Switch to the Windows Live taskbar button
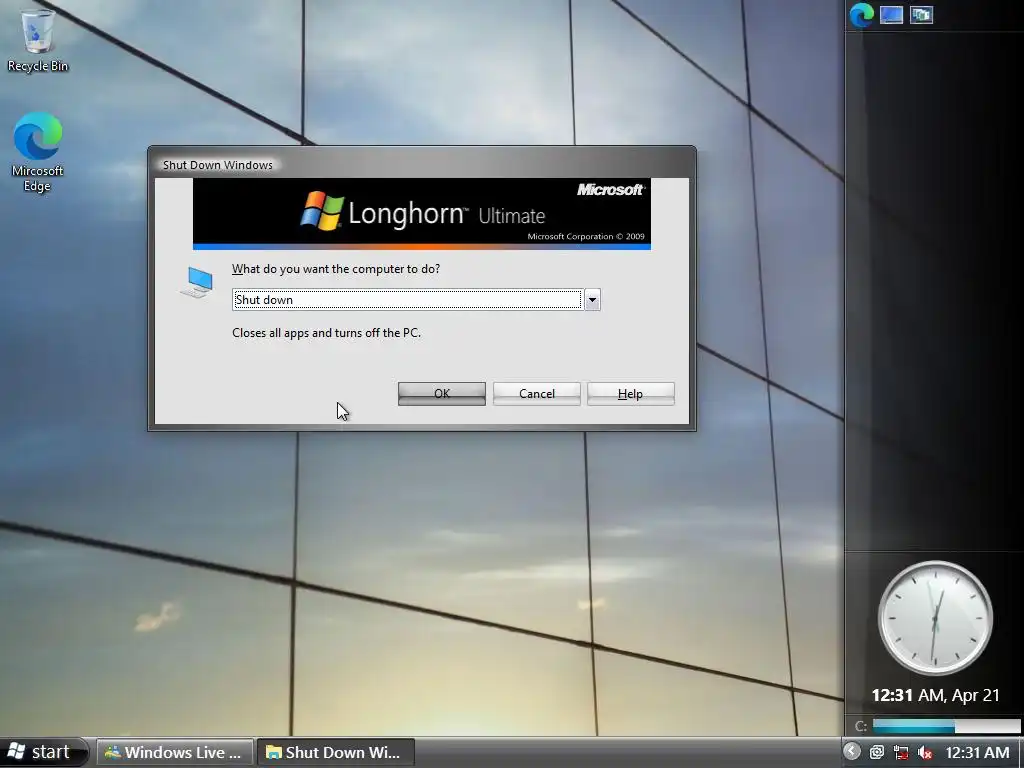Screen dimensions: 1024x768 pos(175,752)
